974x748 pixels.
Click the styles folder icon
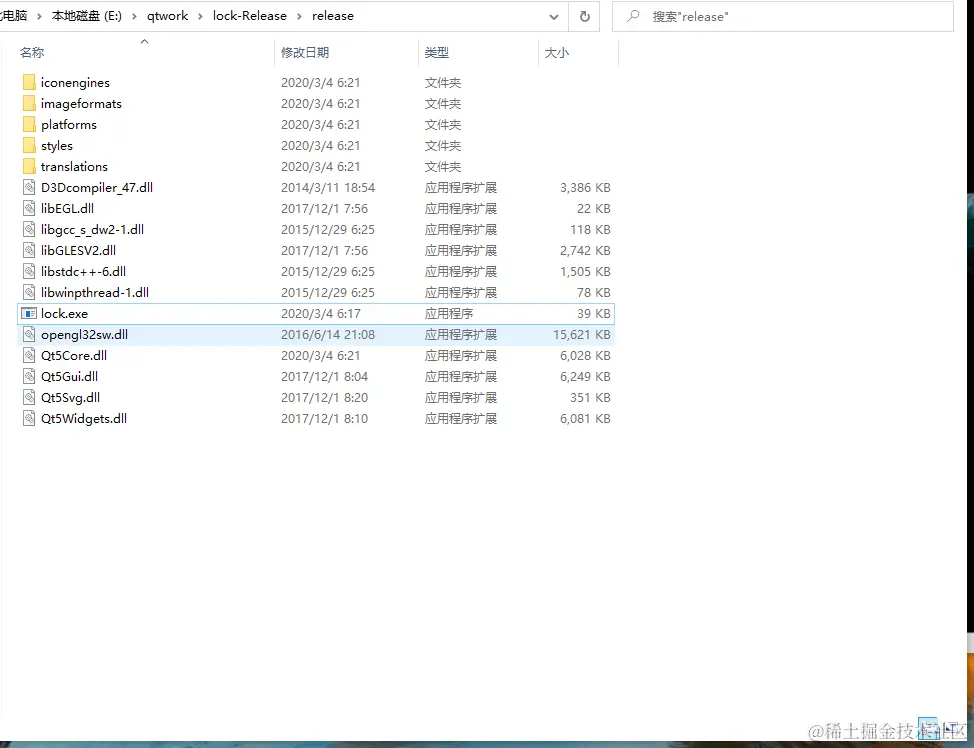[x=29, y=145]
